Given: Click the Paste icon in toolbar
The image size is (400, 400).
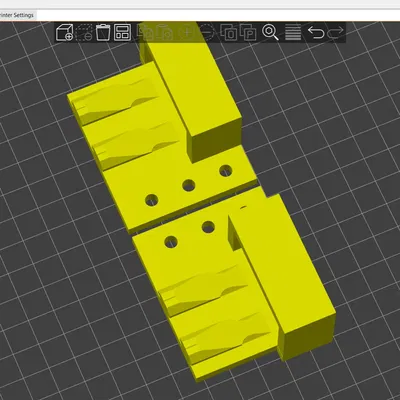Looking at the screenshot, I should coord(164,32).
